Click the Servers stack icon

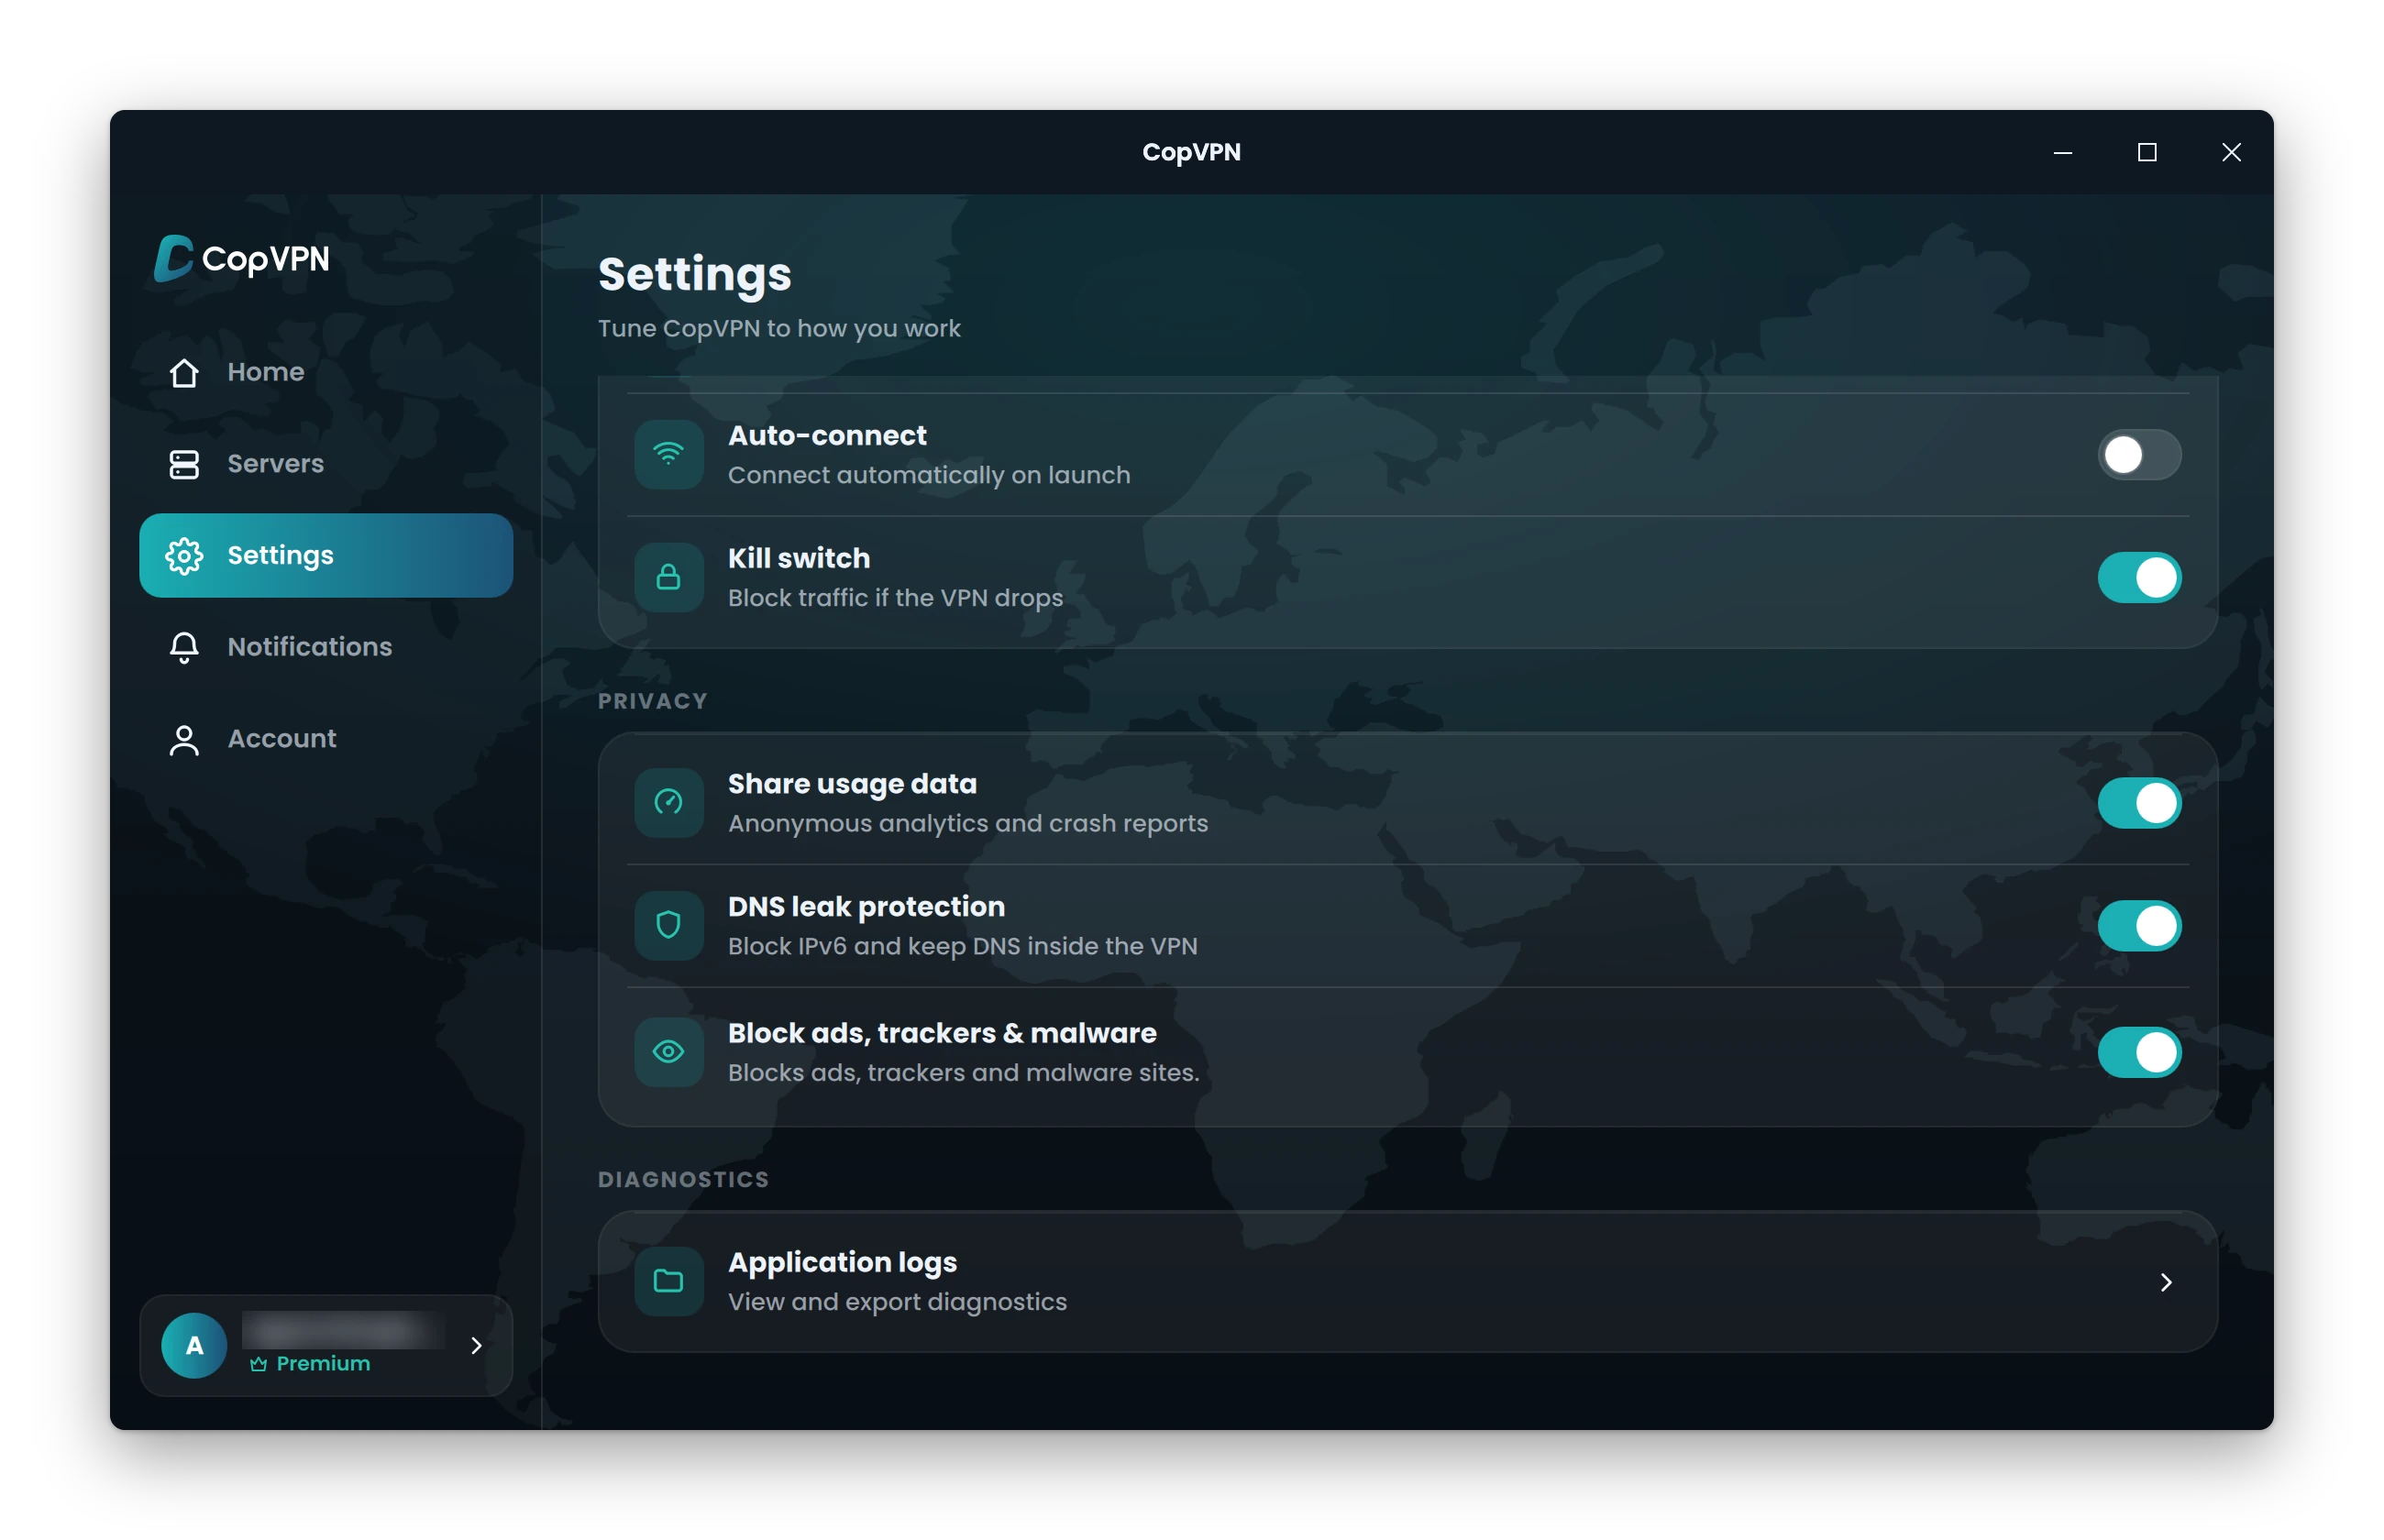(184, 464)
